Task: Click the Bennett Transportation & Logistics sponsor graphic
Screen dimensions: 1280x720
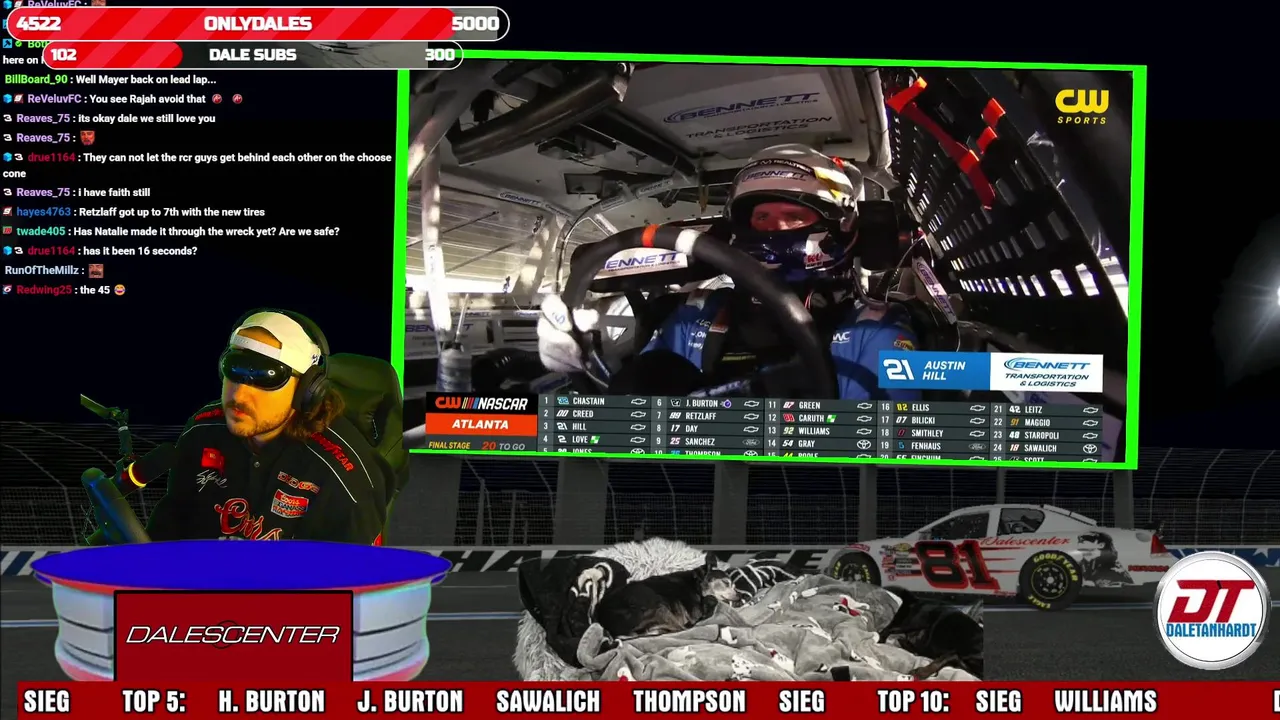Action: point(1046,372)
